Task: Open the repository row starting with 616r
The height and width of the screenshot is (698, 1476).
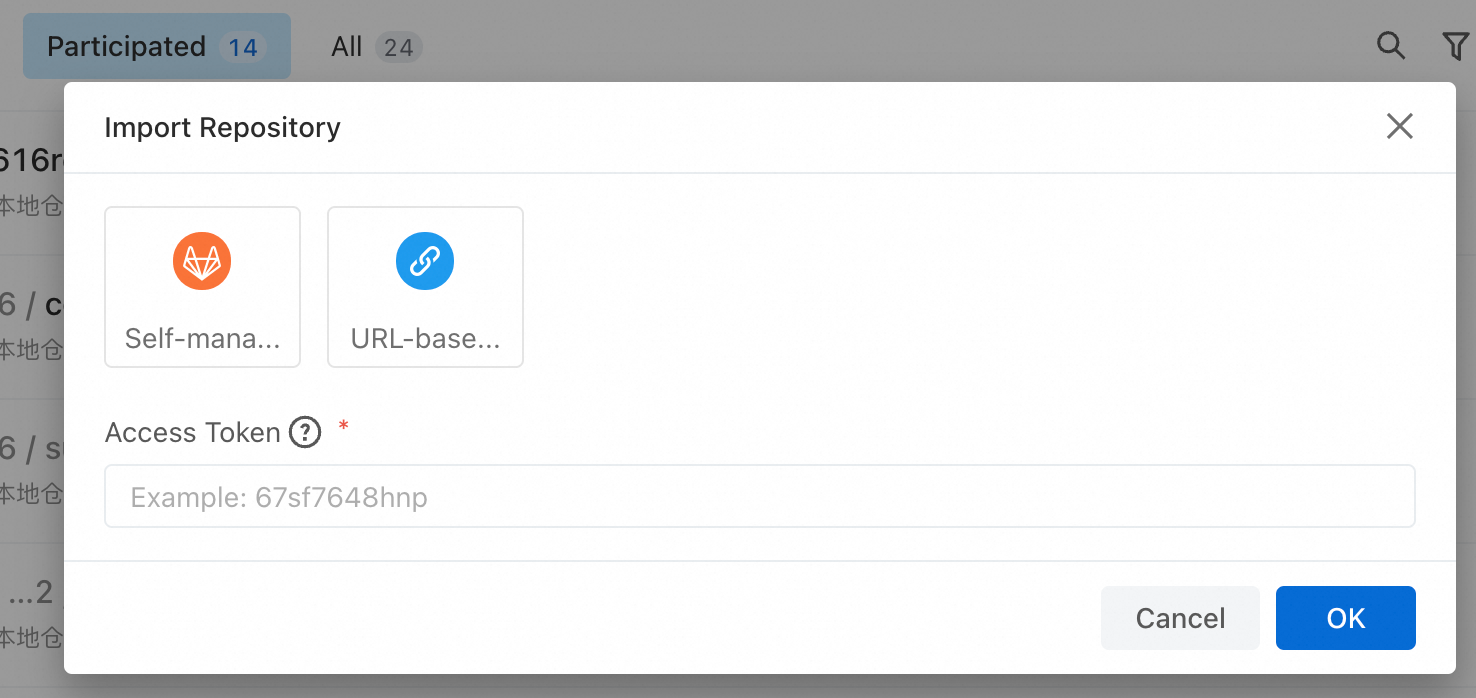Action: pyautogui.click(x=32, y=179)
